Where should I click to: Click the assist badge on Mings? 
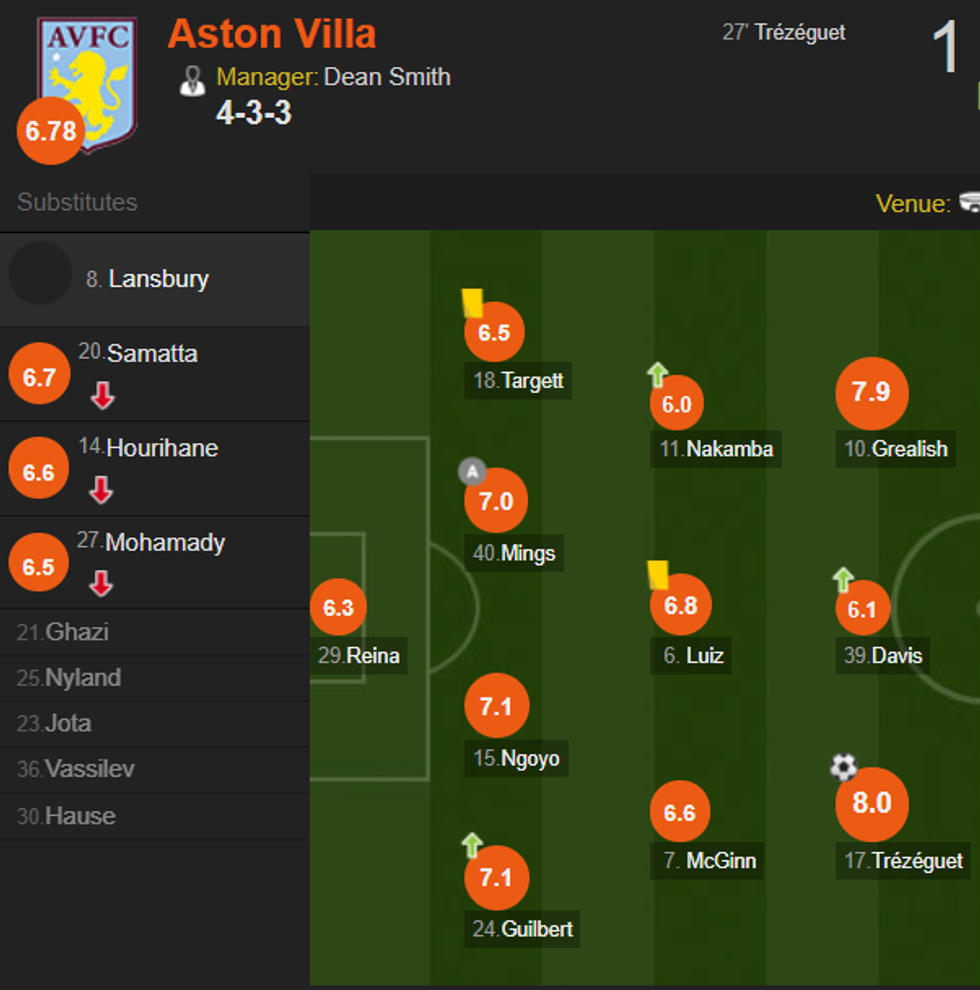click(471, 471)
